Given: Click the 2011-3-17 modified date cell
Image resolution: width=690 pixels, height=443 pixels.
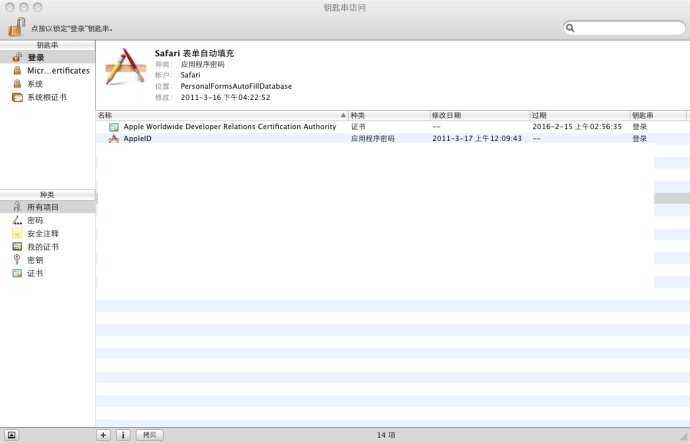Looking at the screenshot, I should 477,139.
